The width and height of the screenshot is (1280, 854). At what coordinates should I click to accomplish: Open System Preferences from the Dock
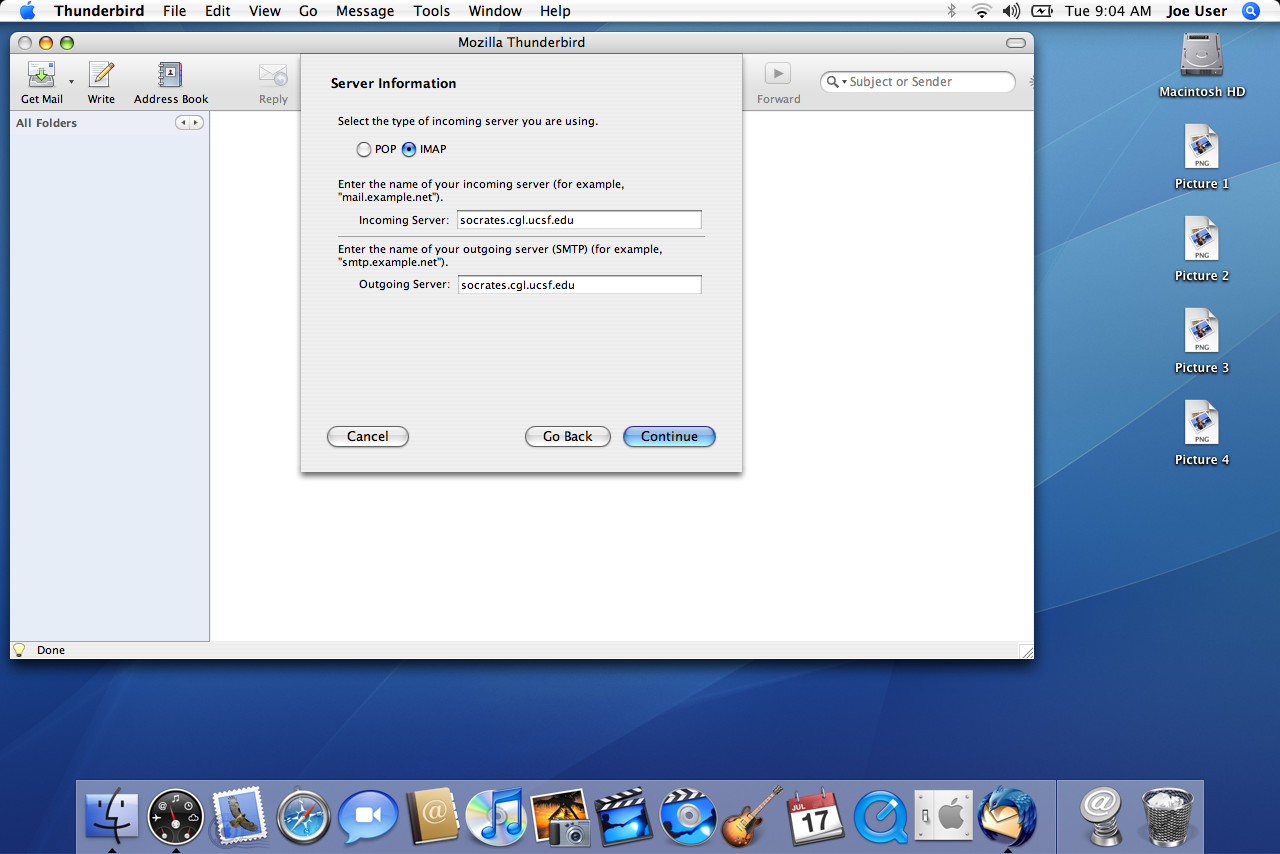(x=943, y=817)
